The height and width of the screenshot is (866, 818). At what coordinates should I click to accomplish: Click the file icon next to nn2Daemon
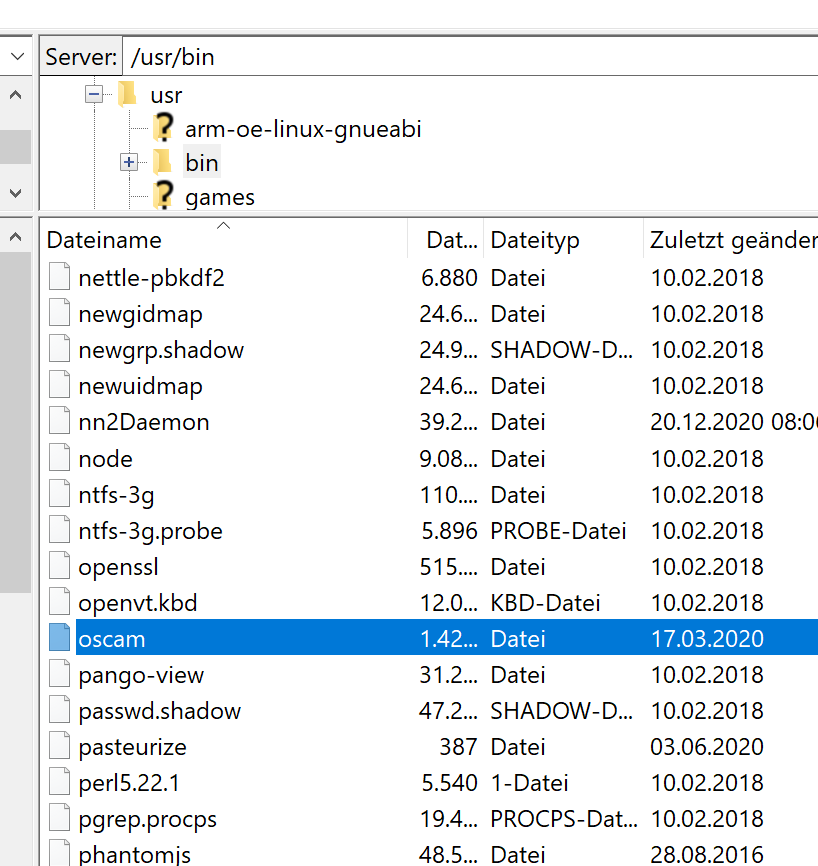pyautogui.click(x=60, y=422)
